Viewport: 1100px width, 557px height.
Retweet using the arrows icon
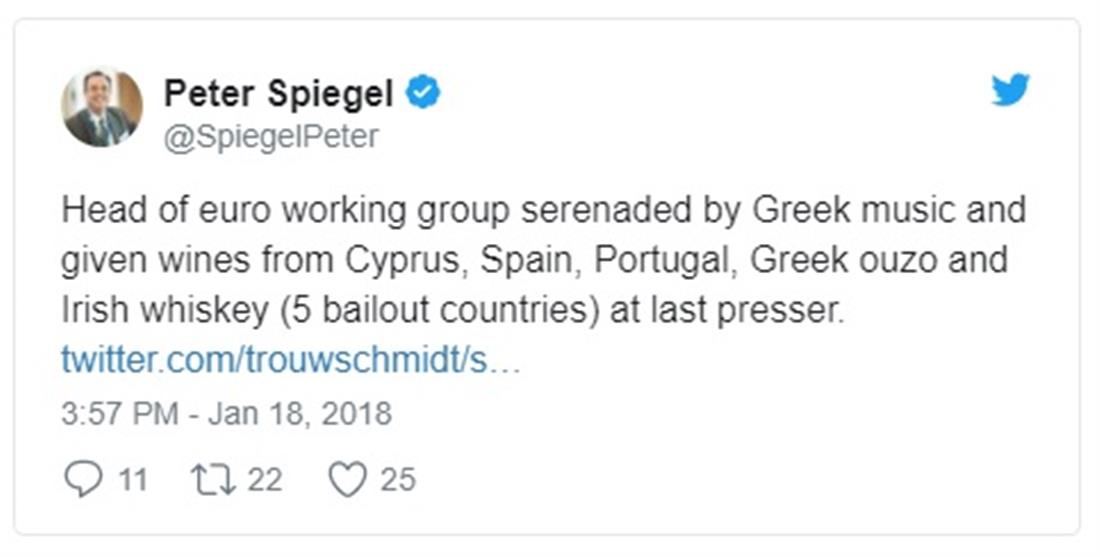(x=211, y=480)
